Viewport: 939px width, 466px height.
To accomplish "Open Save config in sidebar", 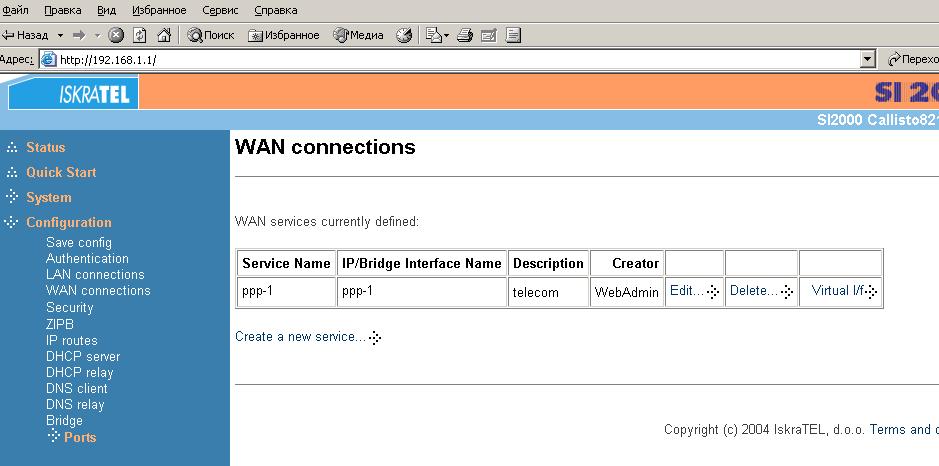I will point(78,243).
